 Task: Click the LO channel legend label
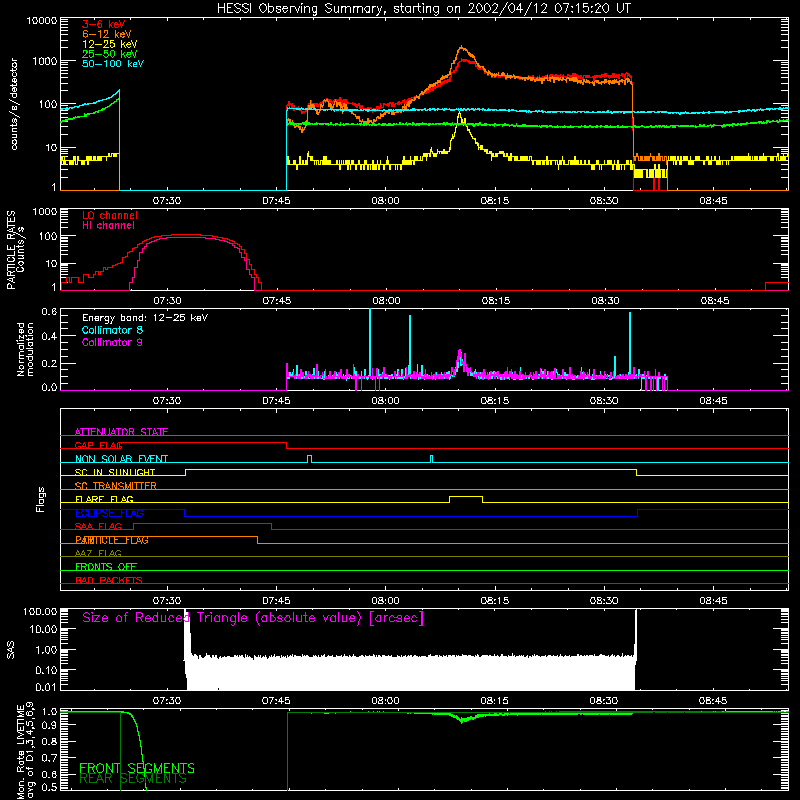tap(110, 215)
